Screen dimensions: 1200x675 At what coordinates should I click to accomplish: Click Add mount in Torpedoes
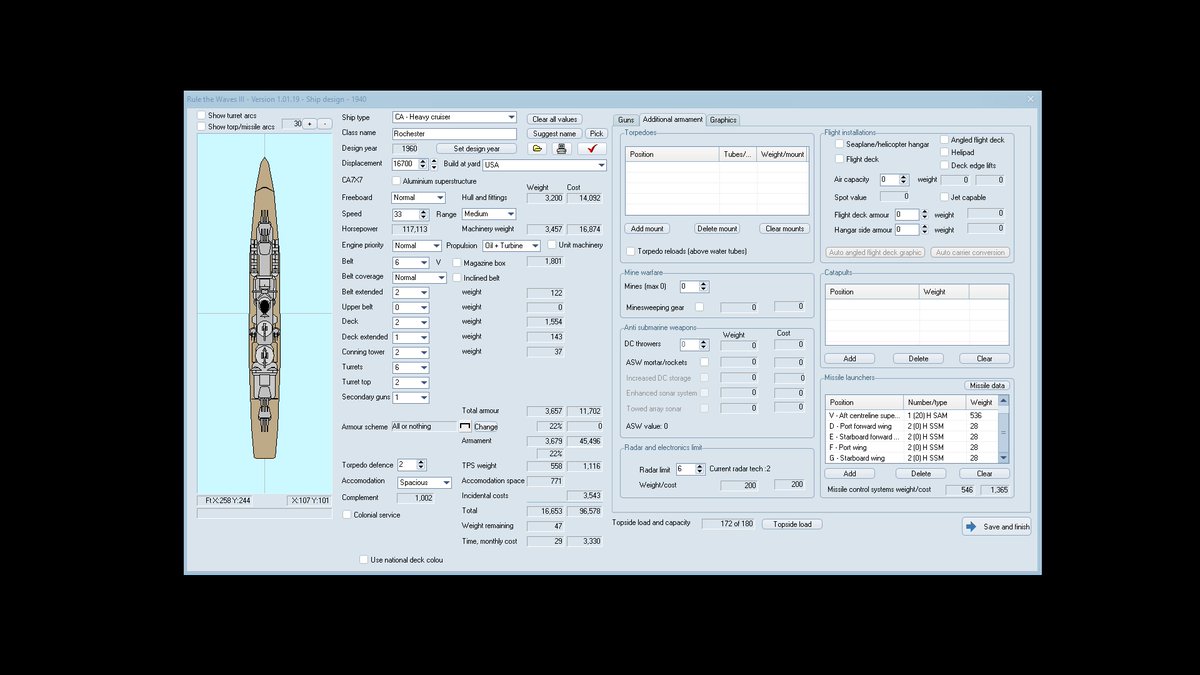pos(648,229)
